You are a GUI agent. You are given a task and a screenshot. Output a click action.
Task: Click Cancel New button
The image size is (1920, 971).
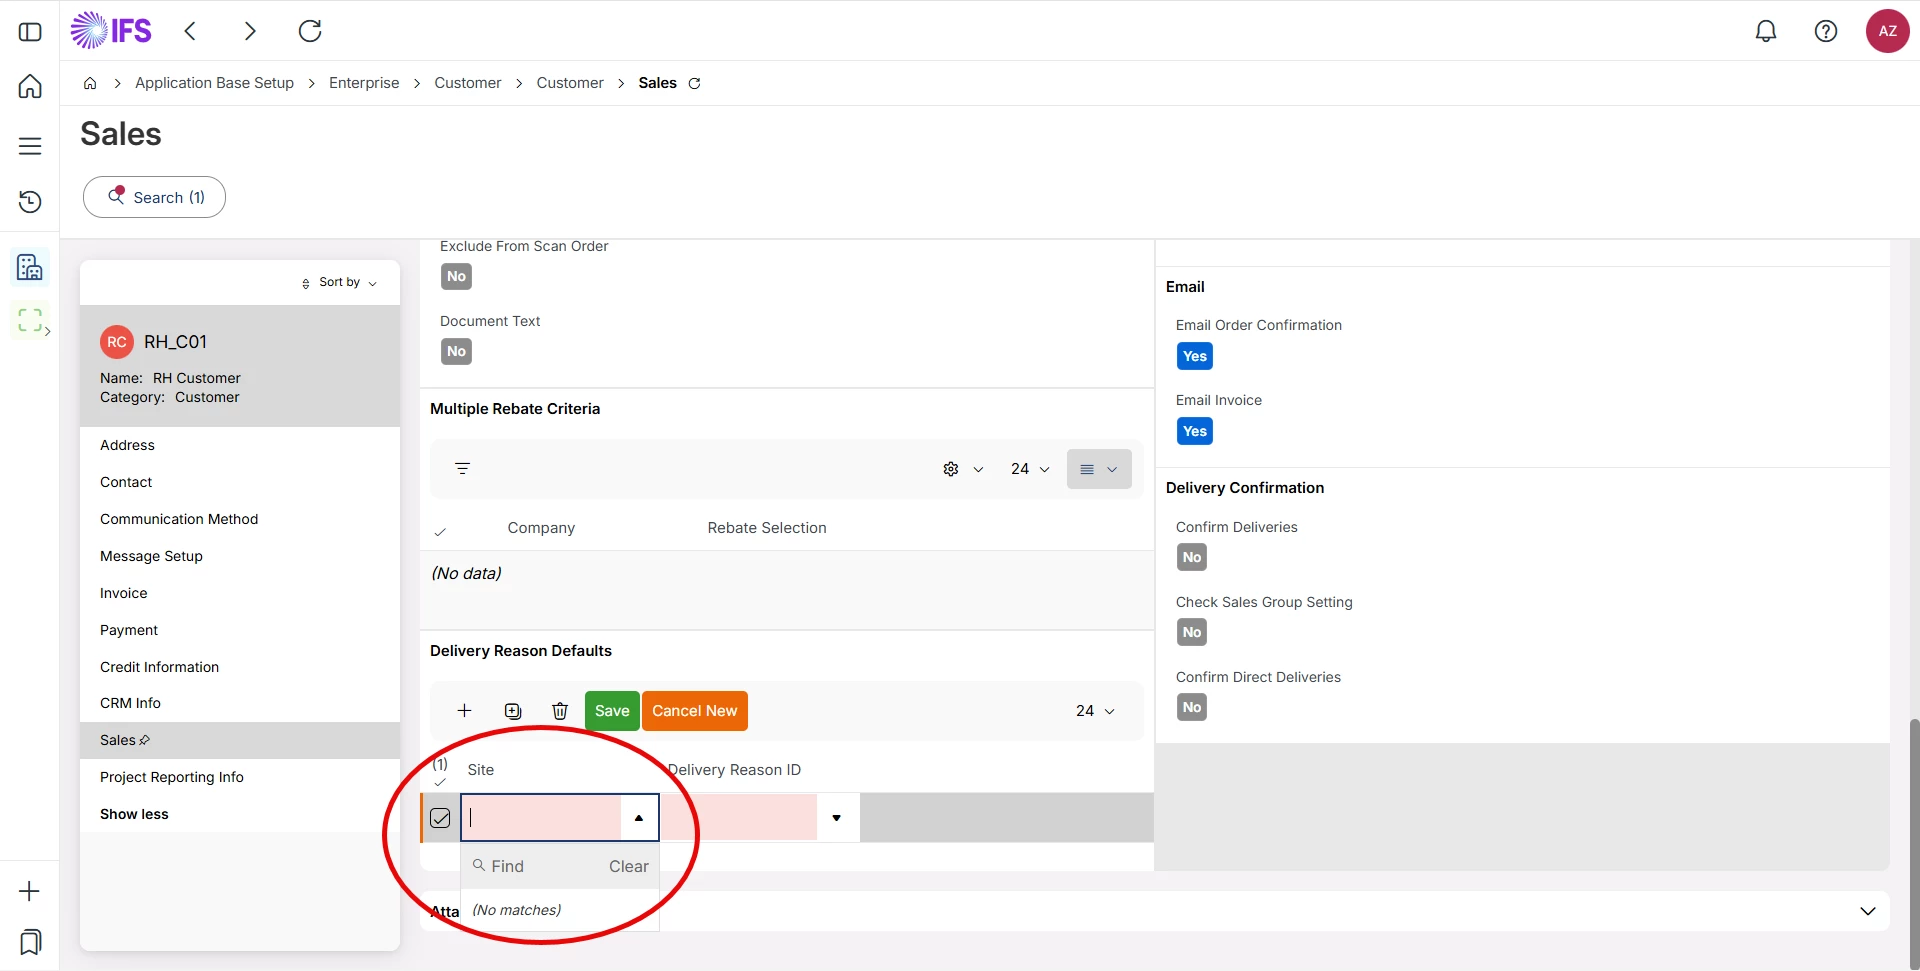(x=695, y=711)
